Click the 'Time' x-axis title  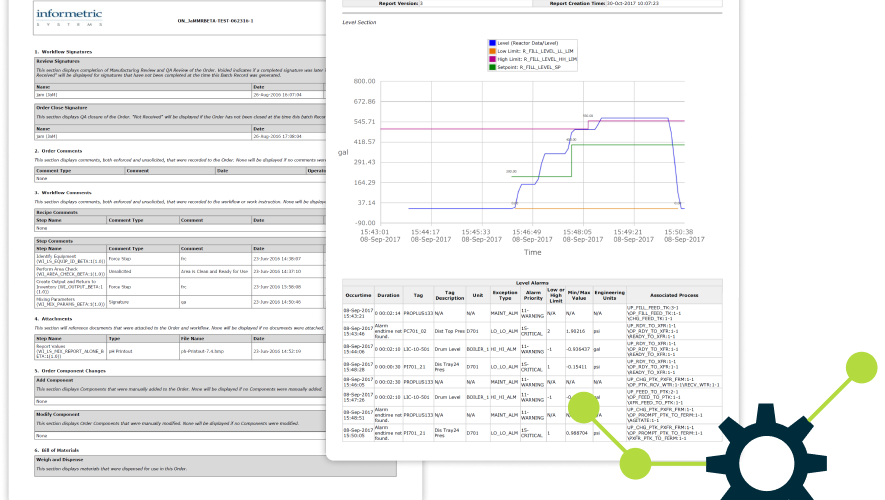click(x=532, y=252)
